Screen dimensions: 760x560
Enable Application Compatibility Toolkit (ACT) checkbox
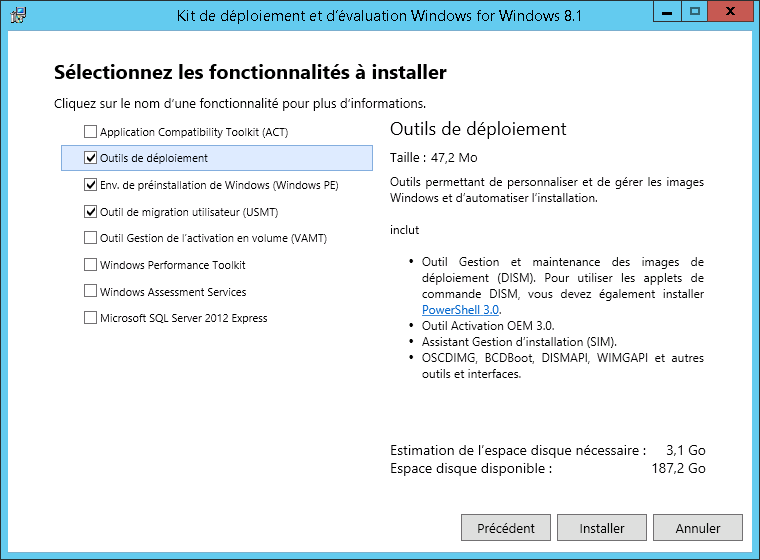(x=91, y=132)
